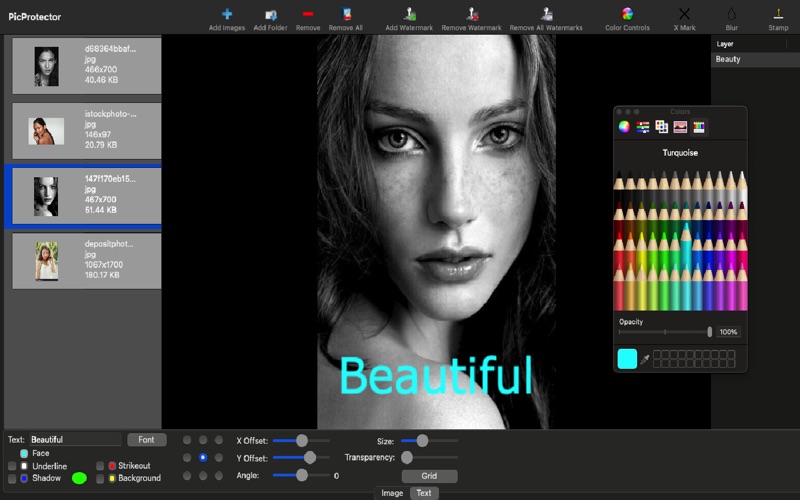This screenshot has height=500, width=800.
Task: Switch to the Image tab
Action: pos(392,493)
